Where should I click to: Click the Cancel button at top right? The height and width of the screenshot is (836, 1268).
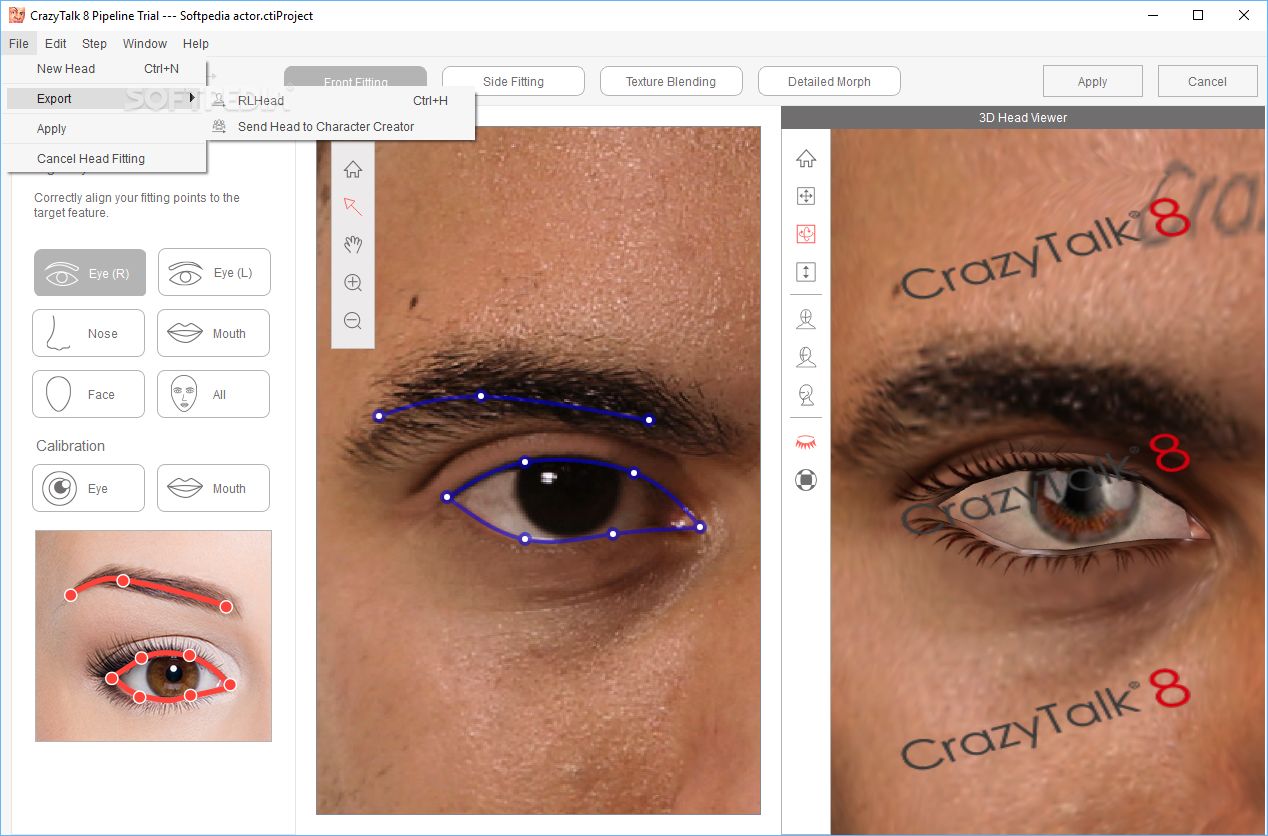(x=1207, y=81)
